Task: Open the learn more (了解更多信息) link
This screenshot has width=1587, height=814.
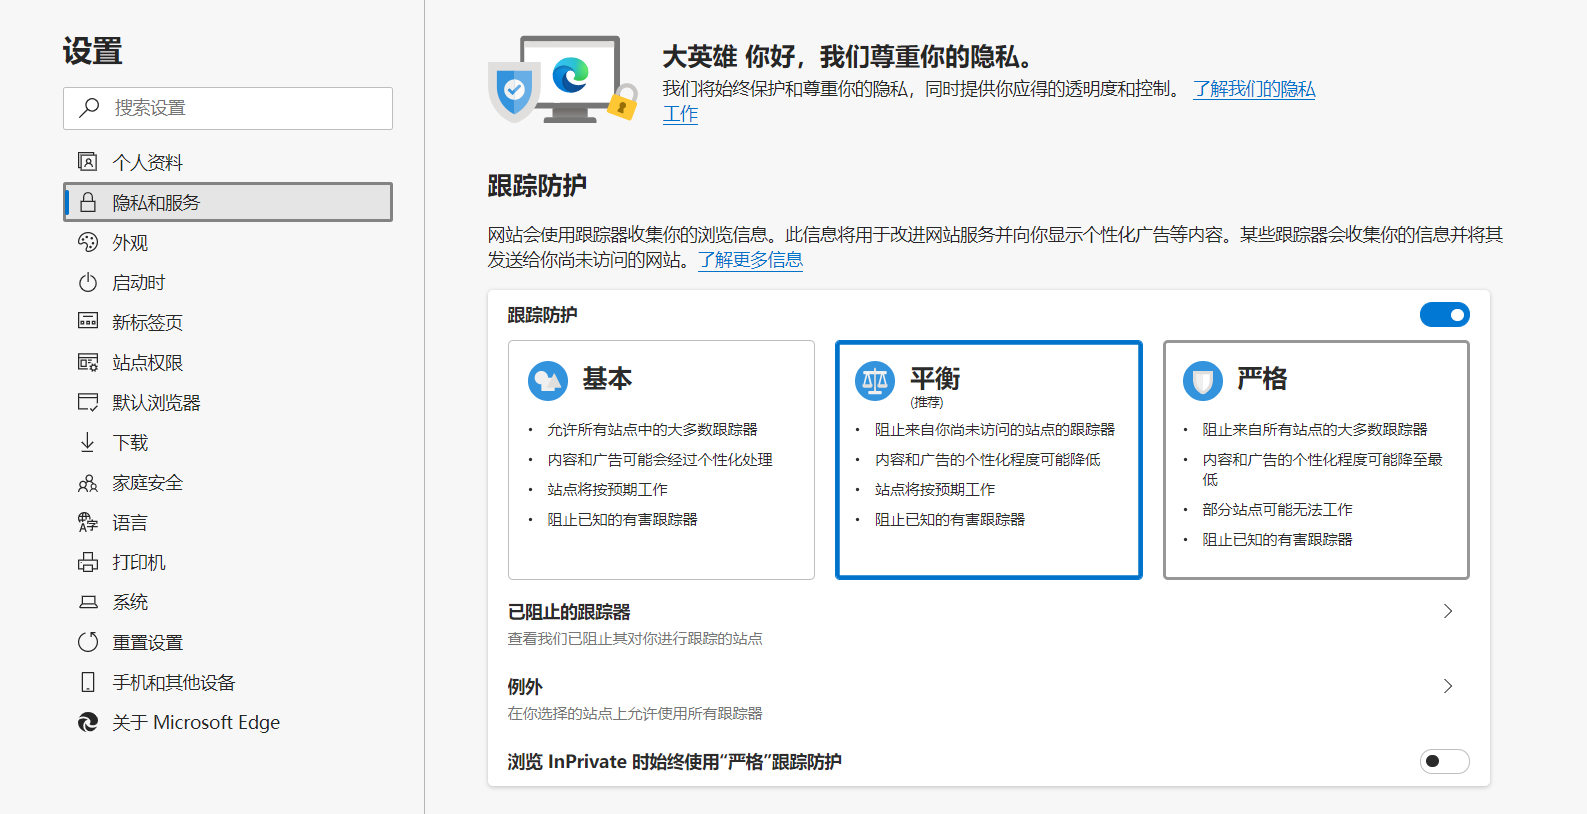Action: pyautogui.click(x=750, y=260)
